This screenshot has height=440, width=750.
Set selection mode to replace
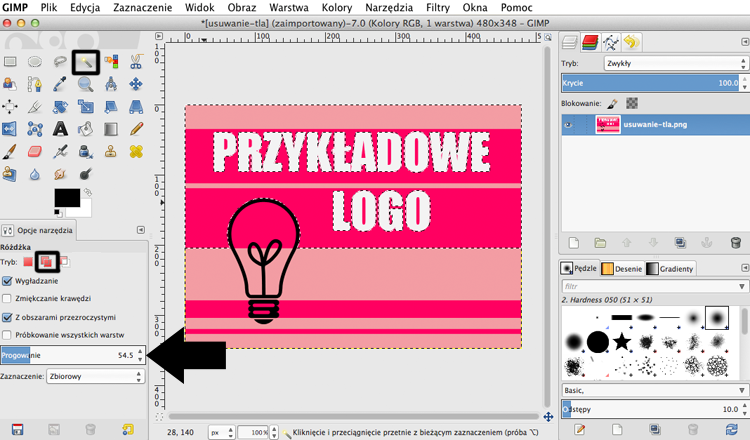[28, 262]
